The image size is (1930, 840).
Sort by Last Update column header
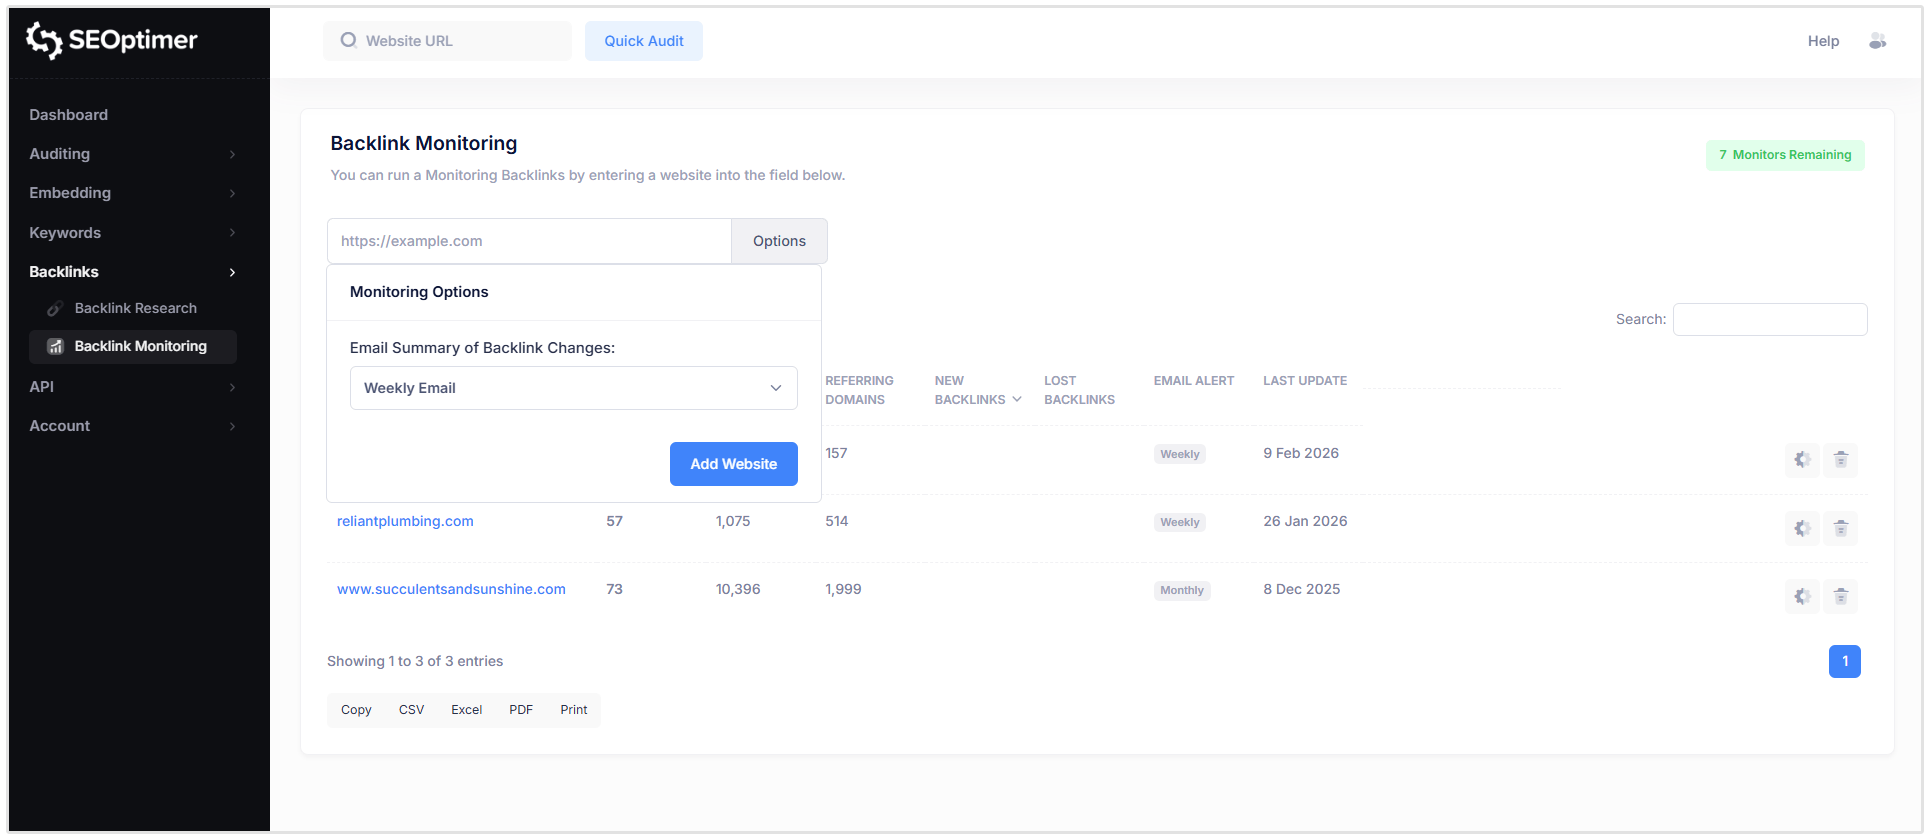tap(1304, 381)
